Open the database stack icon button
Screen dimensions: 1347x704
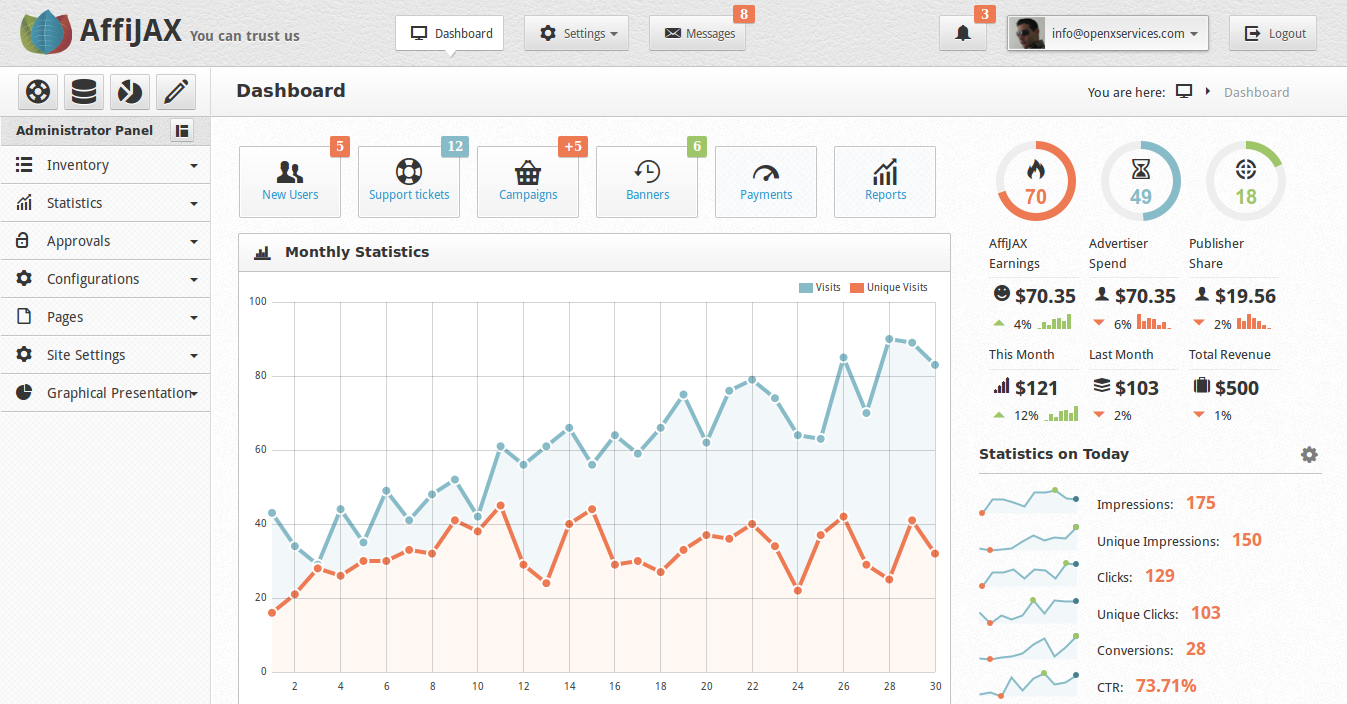(x=84, y=92)
